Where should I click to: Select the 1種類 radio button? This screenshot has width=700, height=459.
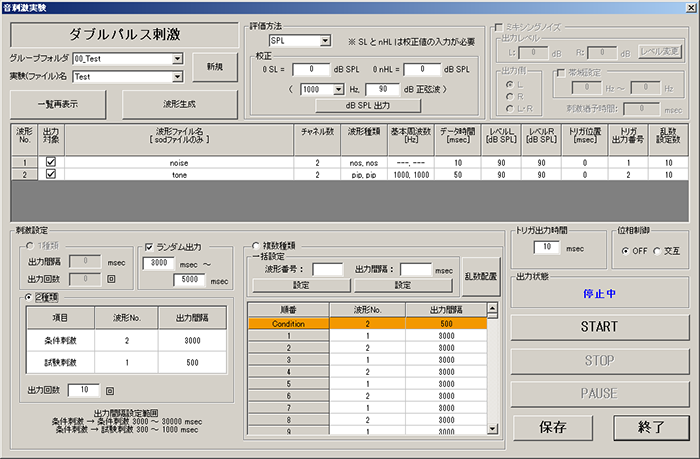[29, 246]
